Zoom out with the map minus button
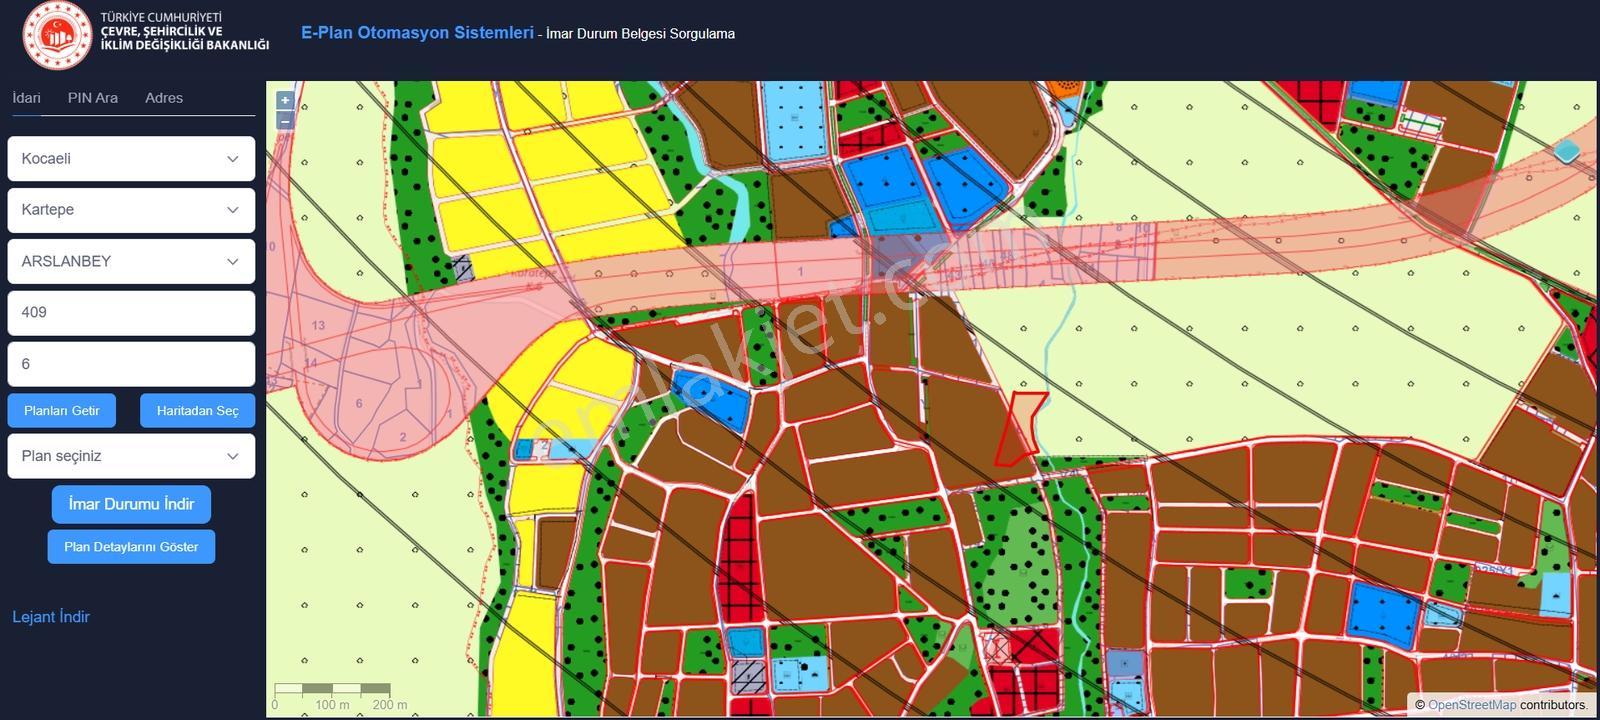 [x=285, y=120]
